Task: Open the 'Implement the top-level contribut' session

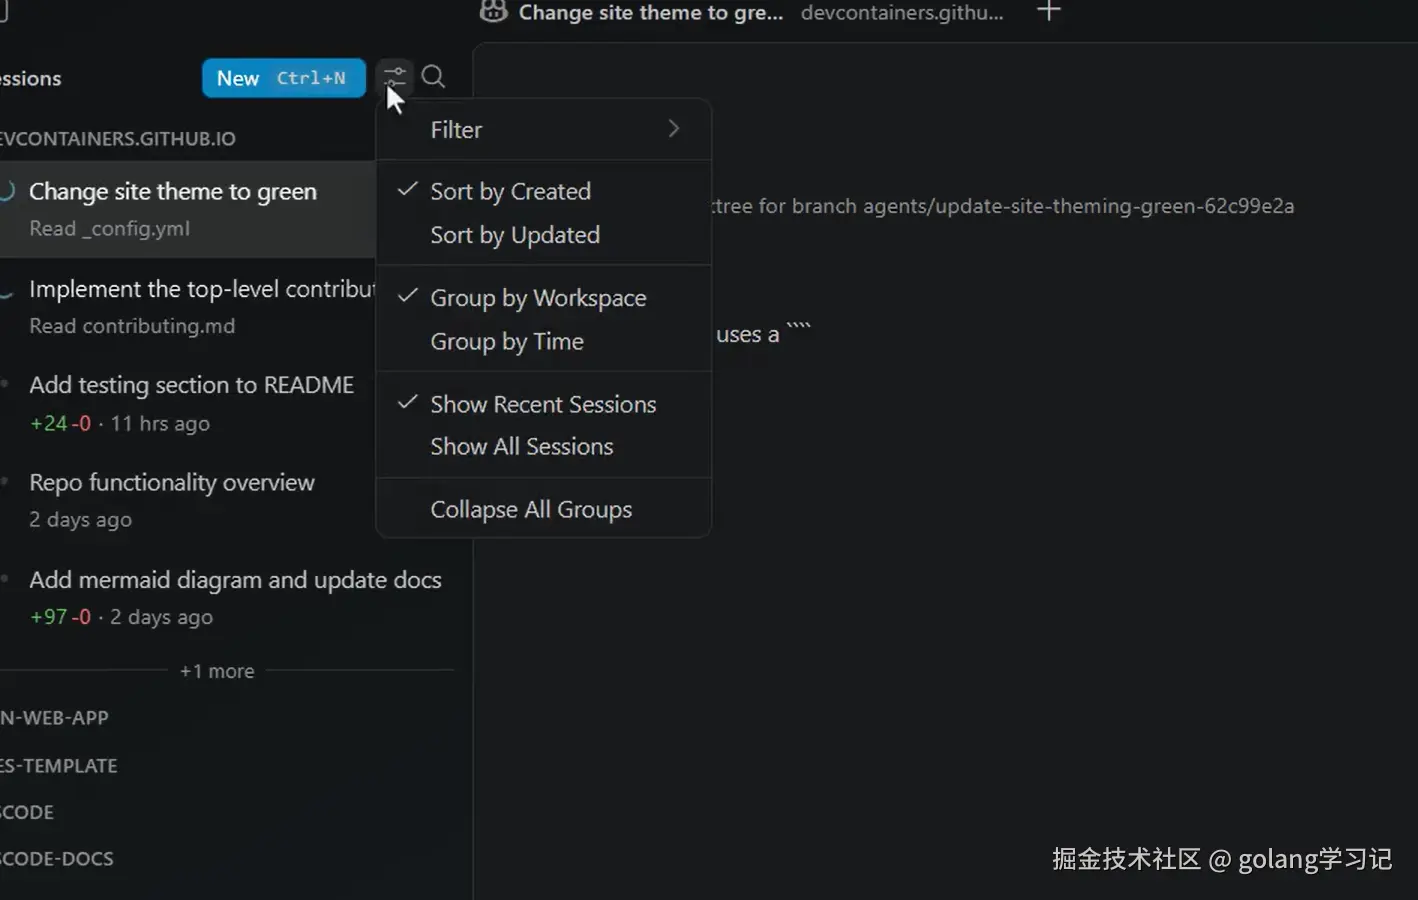Action: click(188, 307)
